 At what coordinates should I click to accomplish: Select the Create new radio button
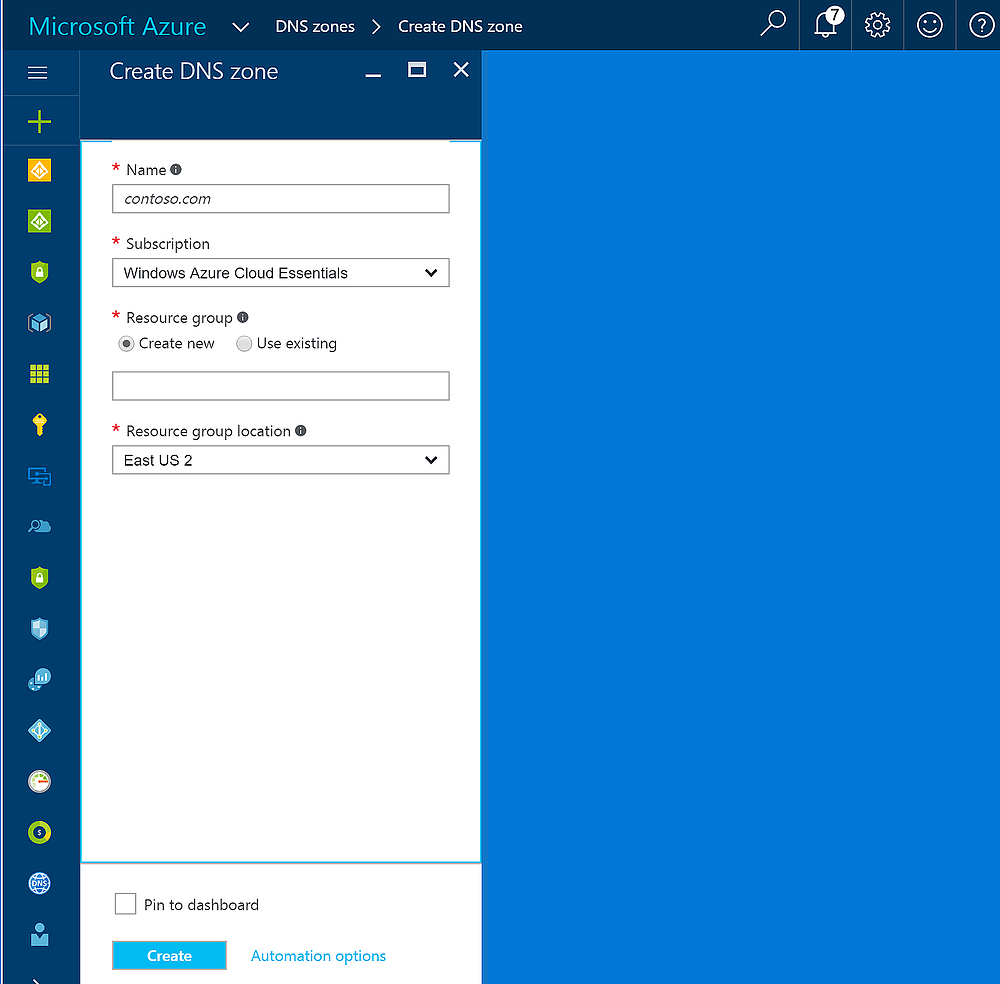coord(126,344)
